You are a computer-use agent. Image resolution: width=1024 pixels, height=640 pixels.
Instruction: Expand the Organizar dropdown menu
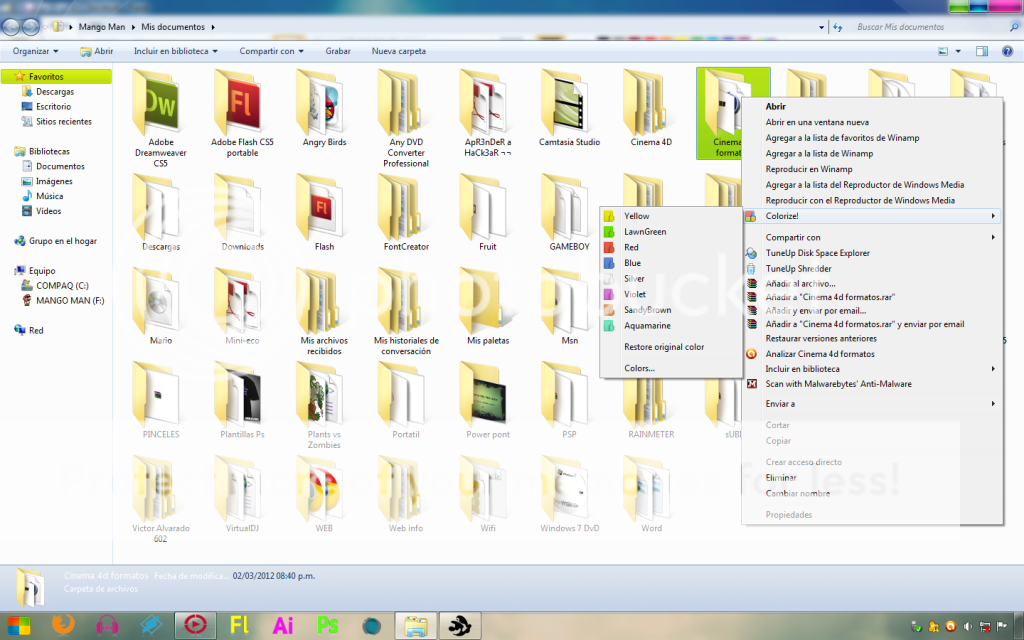click(35, 51)
